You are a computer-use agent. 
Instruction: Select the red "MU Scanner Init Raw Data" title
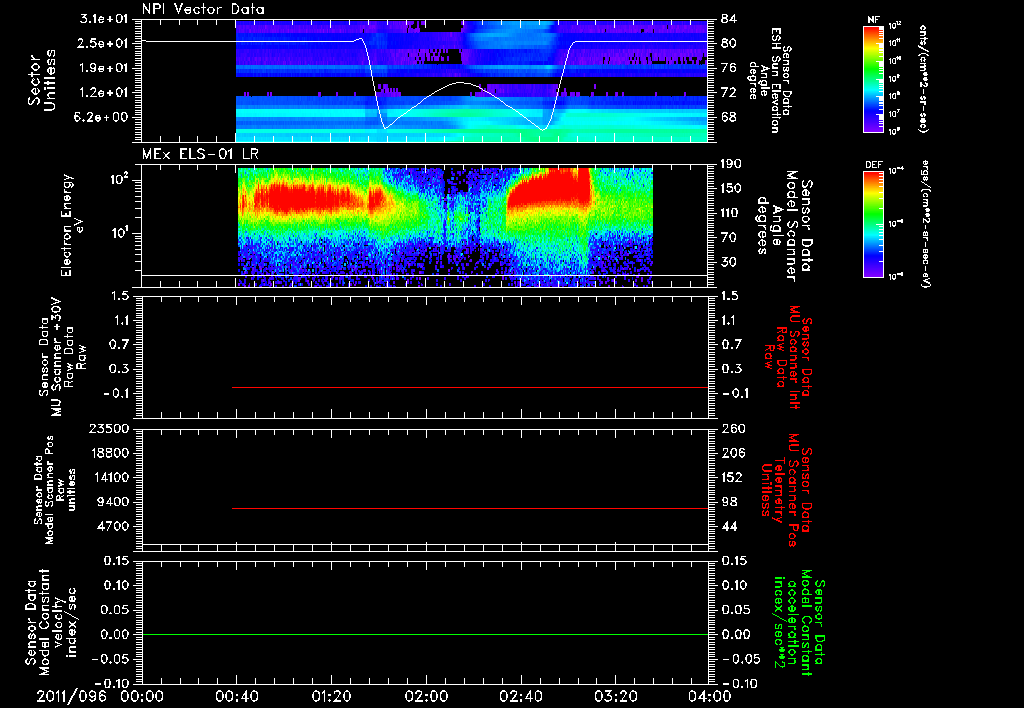[x=786, y=357]
